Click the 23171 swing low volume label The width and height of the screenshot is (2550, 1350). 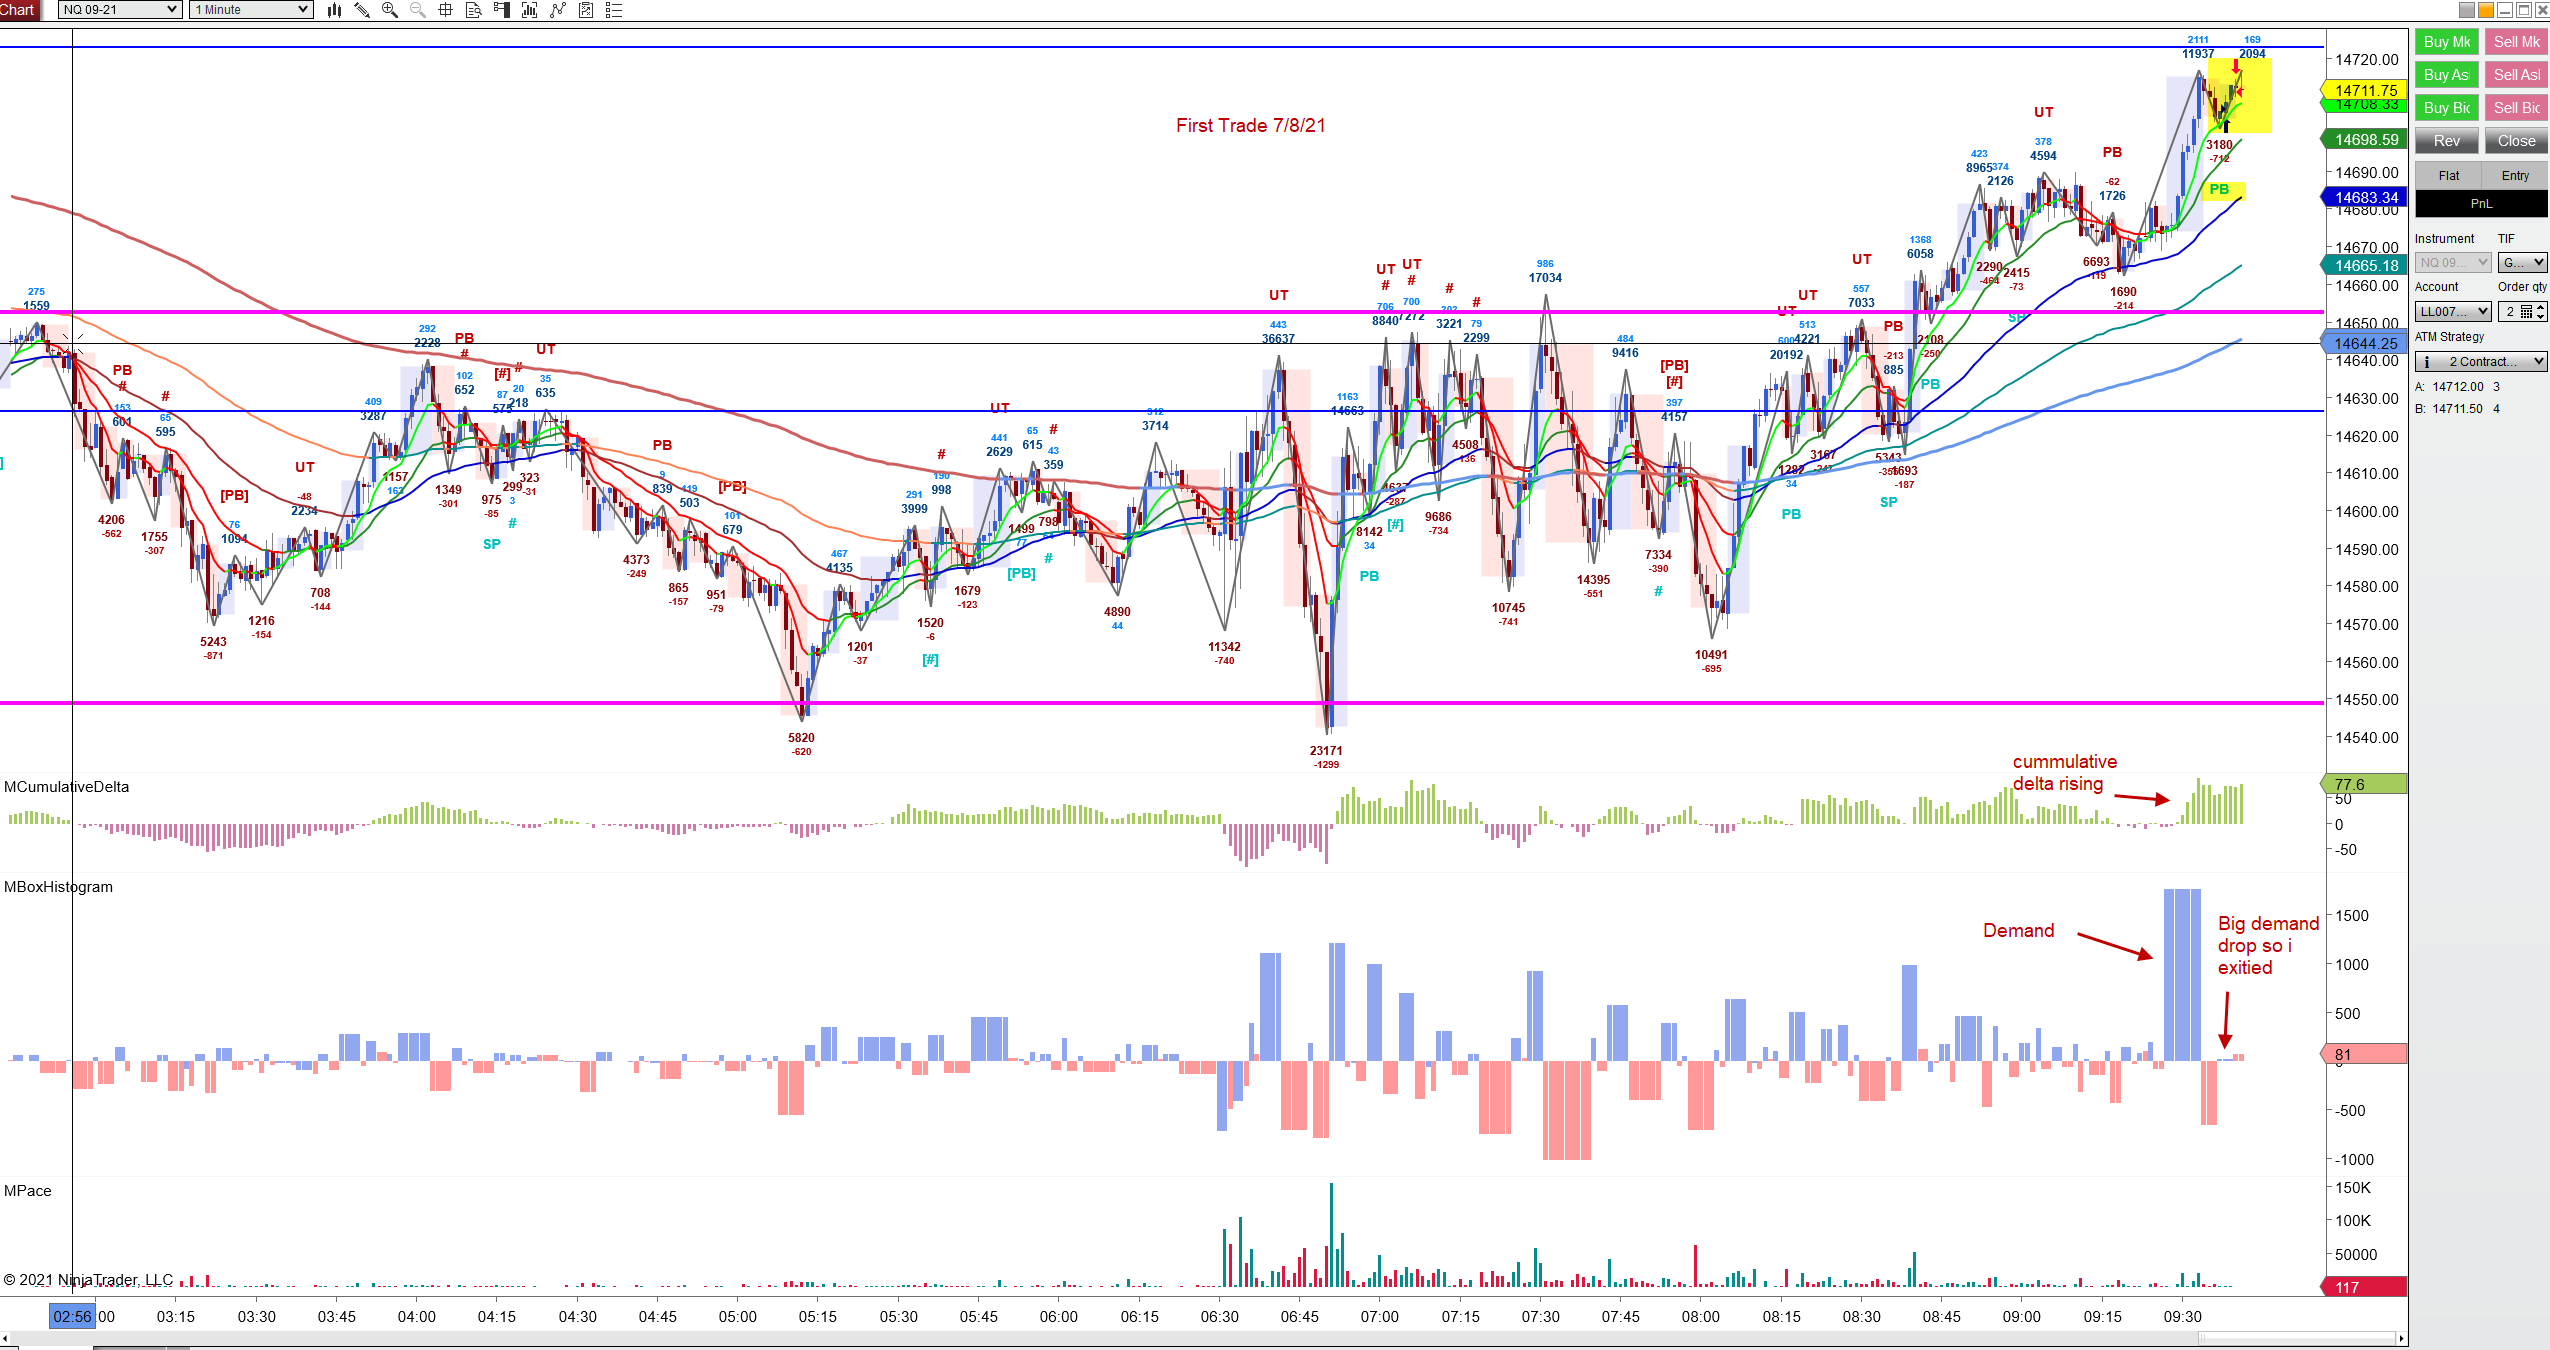point(1326,751)
